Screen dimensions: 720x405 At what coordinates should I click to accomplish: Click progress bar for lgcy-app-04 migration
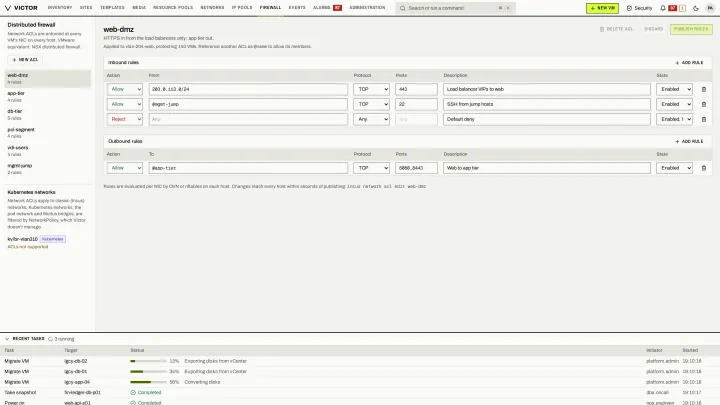coord(148,382)
